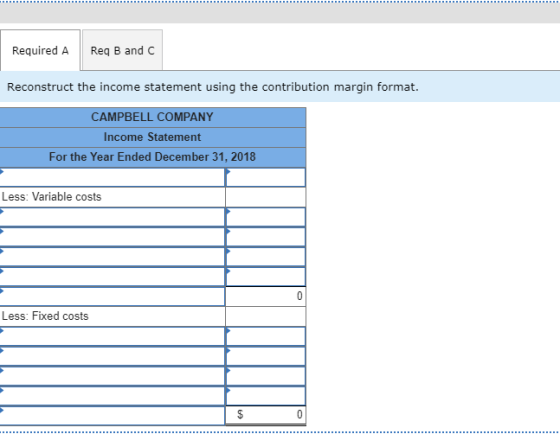
Task: Click the subtotal 0 cell above Less: Fixed costs
Action: 266,296
